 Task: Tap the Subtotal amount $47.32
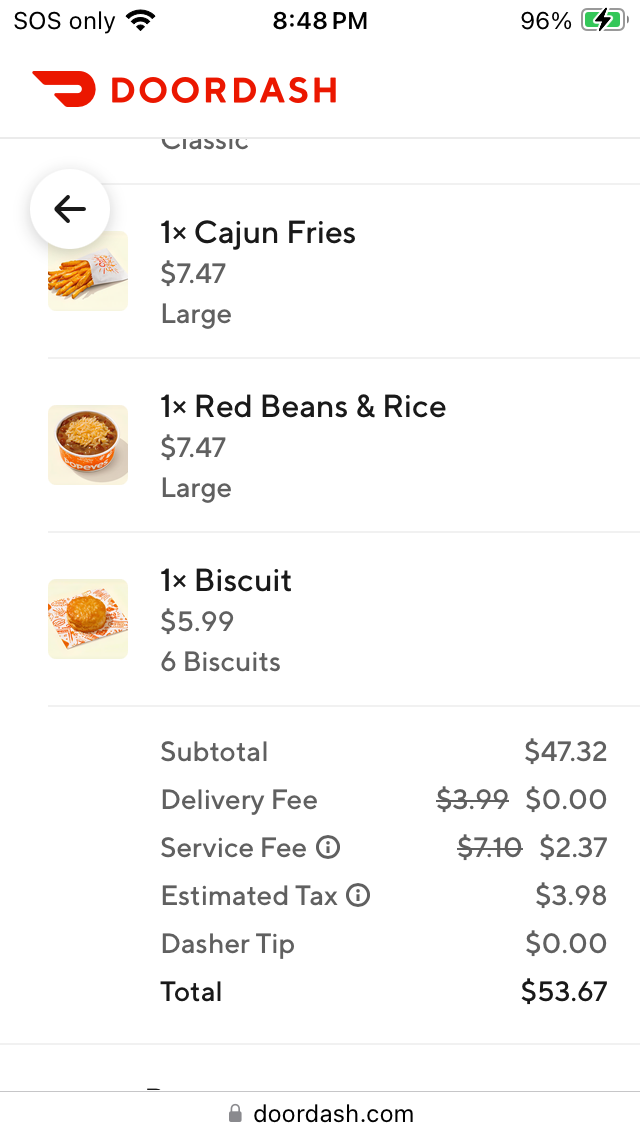(565, 752)
